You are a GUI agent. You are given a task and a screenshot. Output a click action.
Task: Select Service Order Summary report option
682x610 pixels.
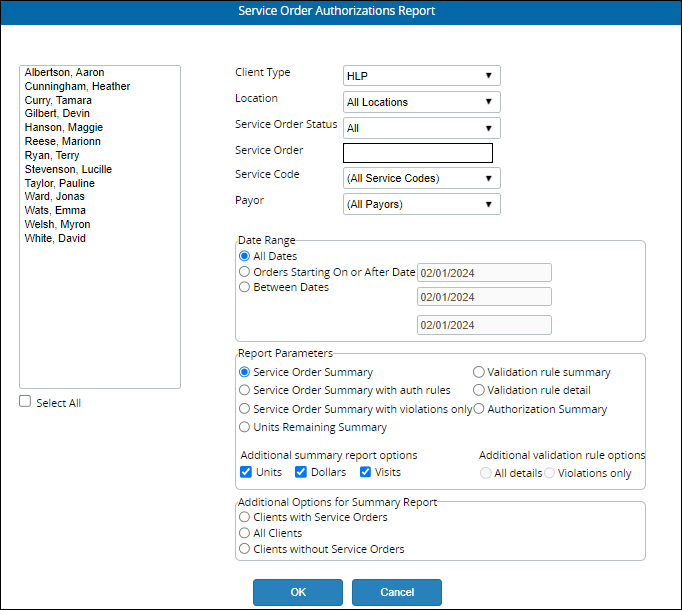244,372
